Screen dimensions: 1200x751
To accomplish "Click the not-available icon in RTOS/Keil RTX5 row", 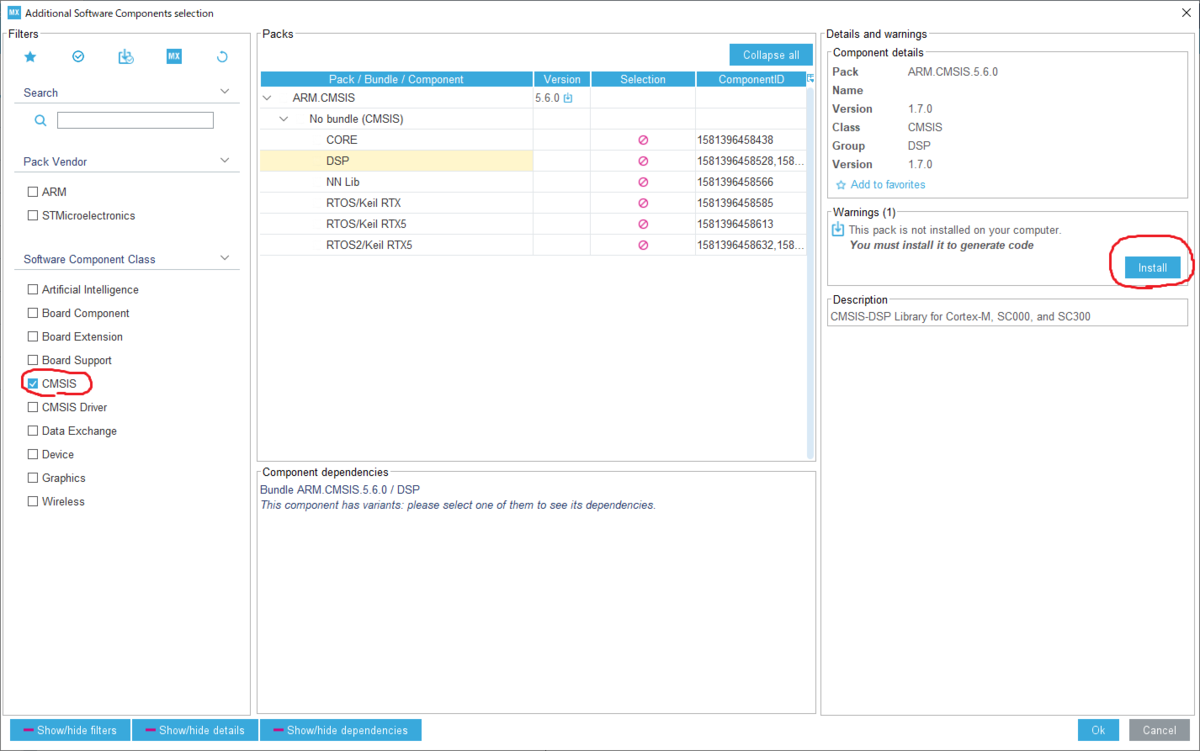I will tap(643, 224).
